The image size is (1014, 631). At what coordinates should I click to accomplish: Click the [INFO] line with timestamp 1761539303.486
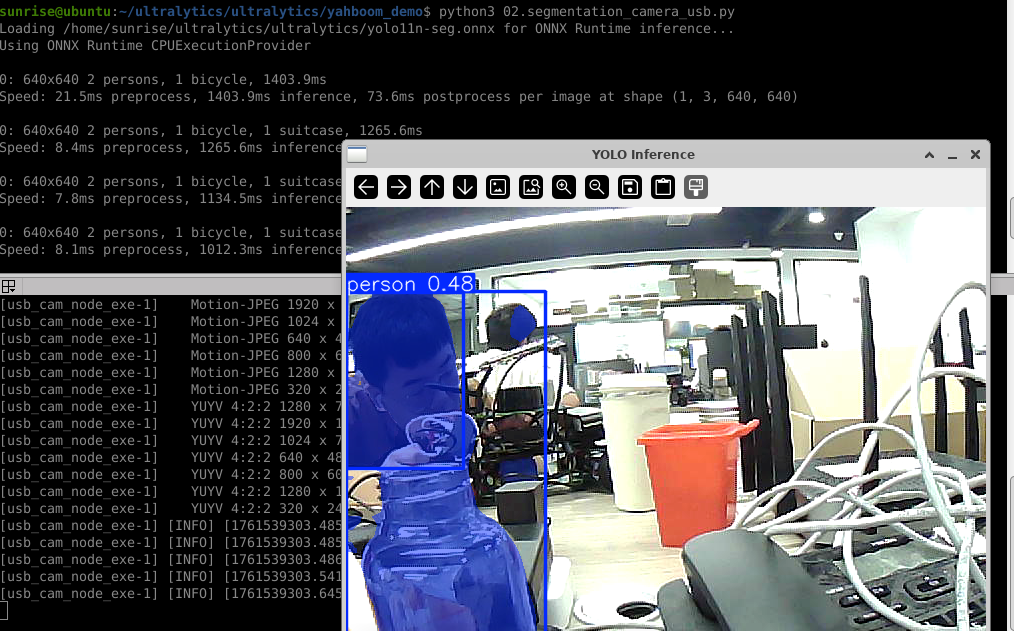pos(171,559)
